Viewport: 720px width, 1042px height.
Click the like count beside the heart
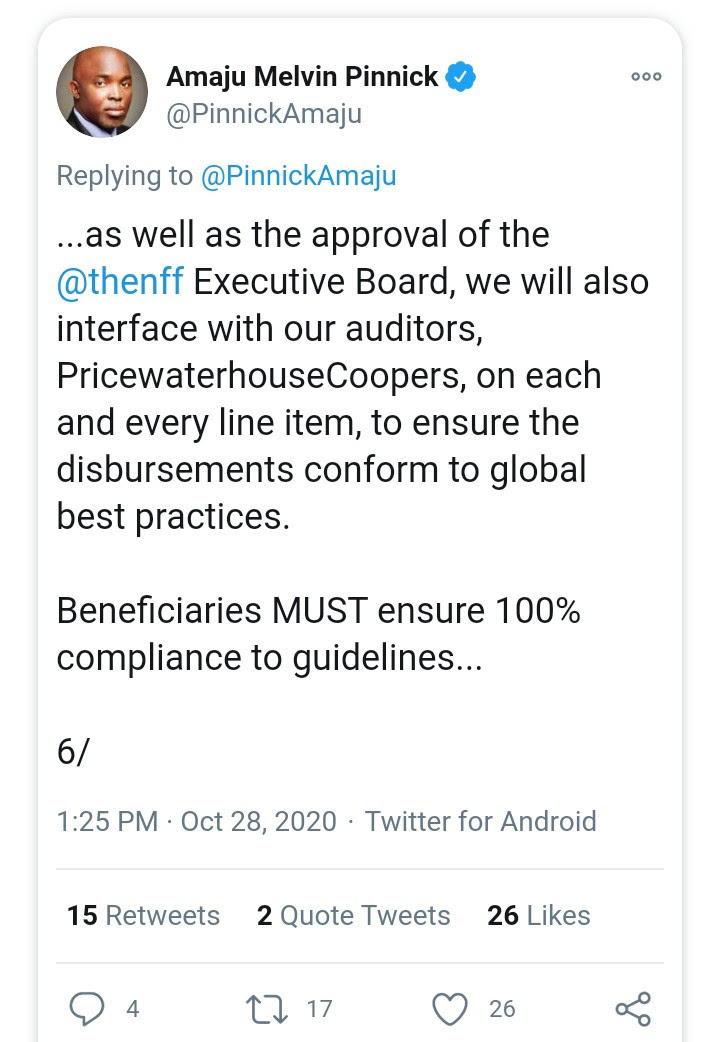point(502,1009)
